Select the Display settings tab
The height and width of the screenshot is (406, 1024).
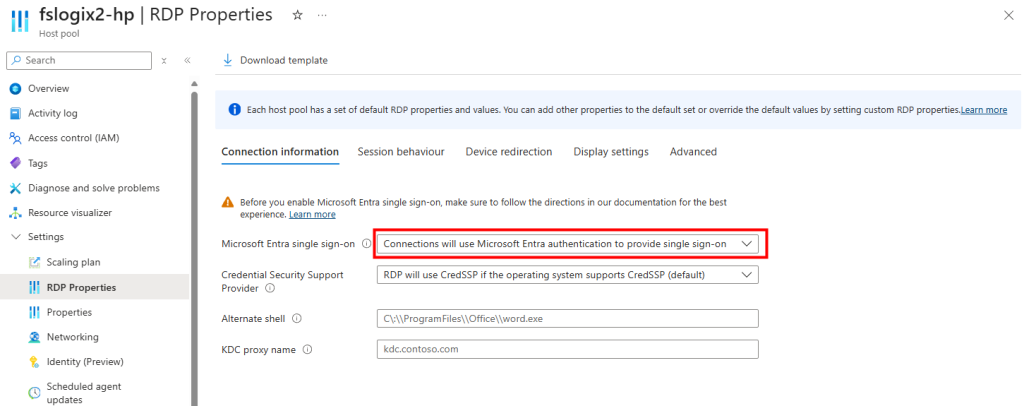pyautogui.click(x=610, y=152)
